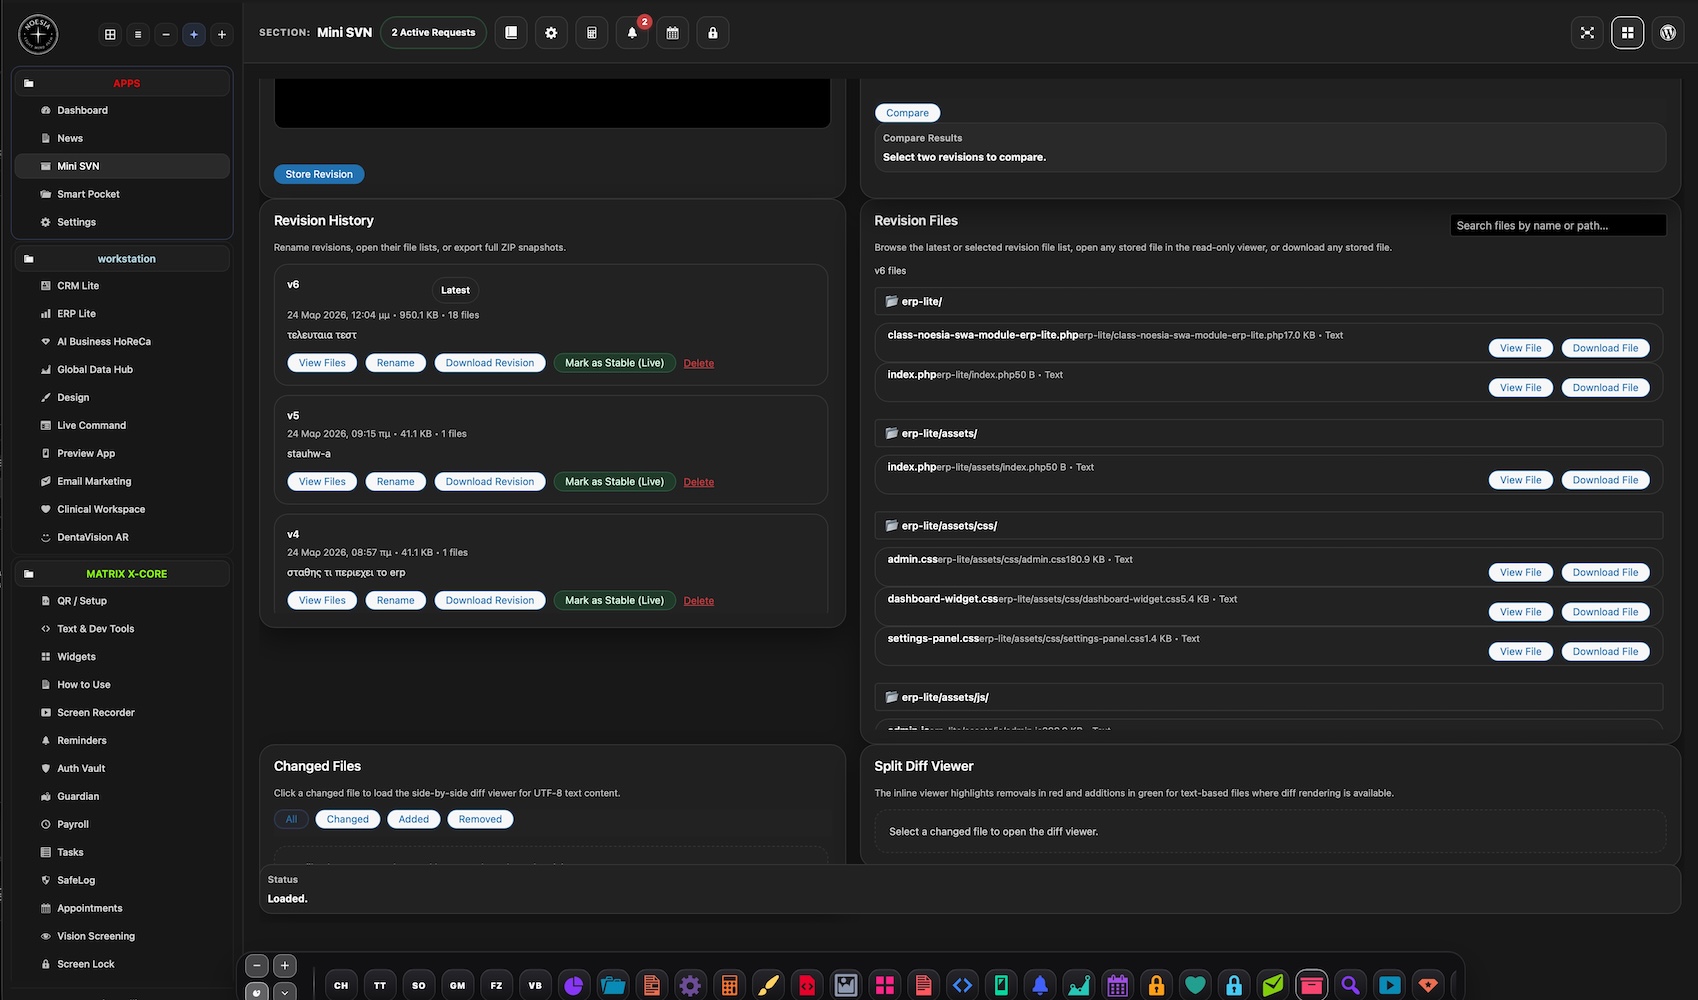Collapse the workstation sidebar group
Viewport: 1698px width, 1000px height.
122,258
